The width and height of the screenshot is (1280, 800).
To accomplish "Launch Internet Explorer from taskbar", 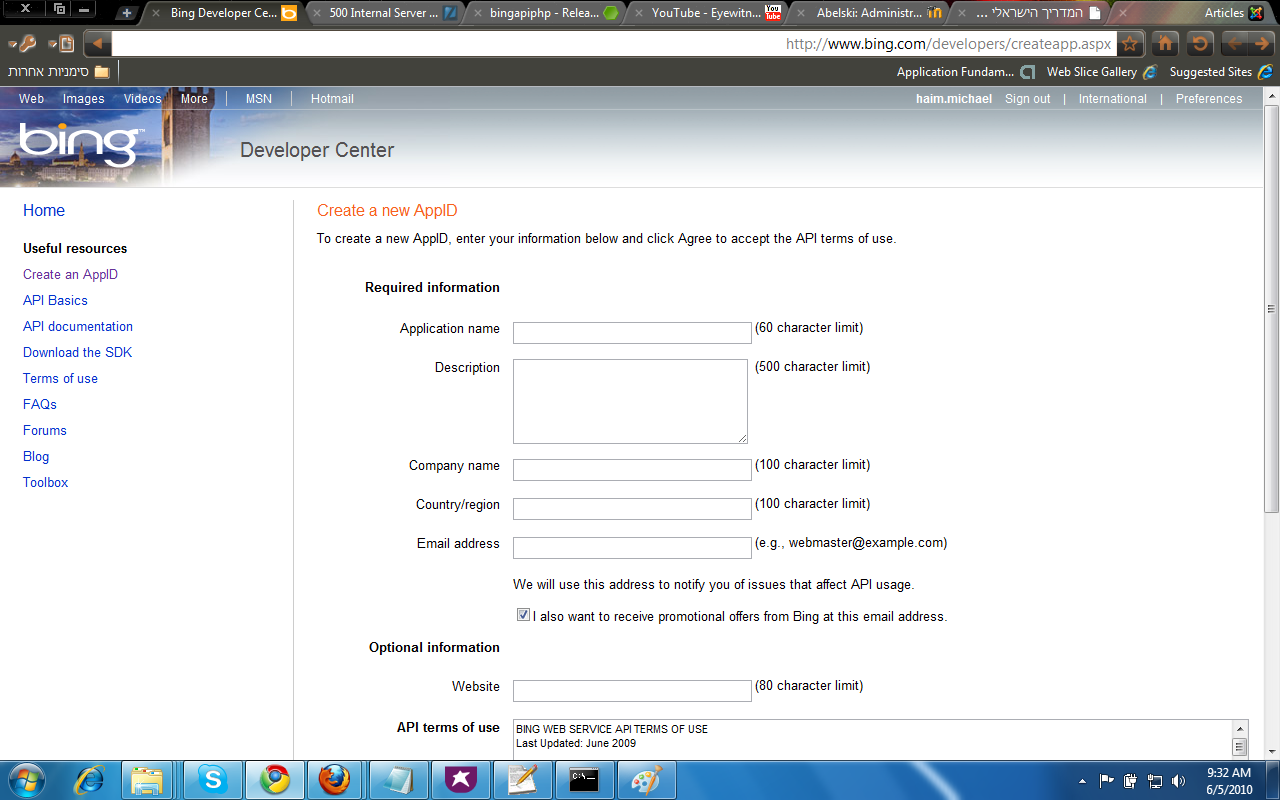I will [90, 779].
